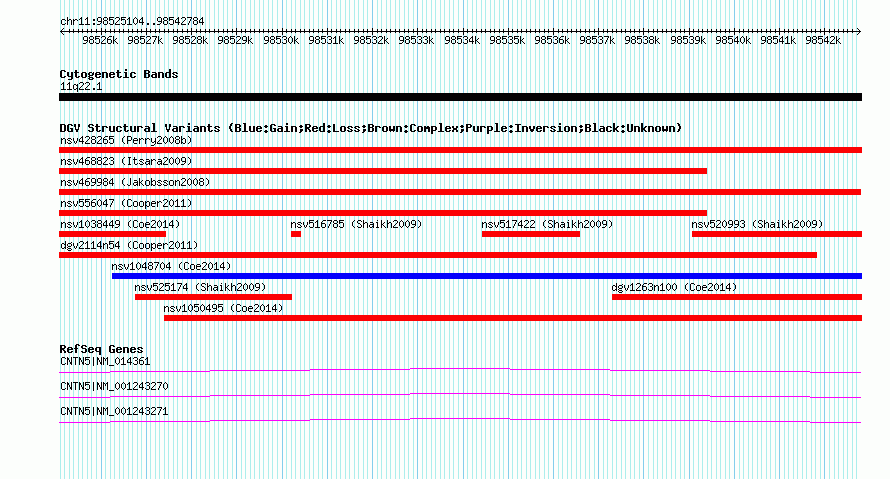Screen dimensions: 890x479
Task: Click the blue gain bar for nsv1048704
Action: pyautogui.click(x=487, y=276)
